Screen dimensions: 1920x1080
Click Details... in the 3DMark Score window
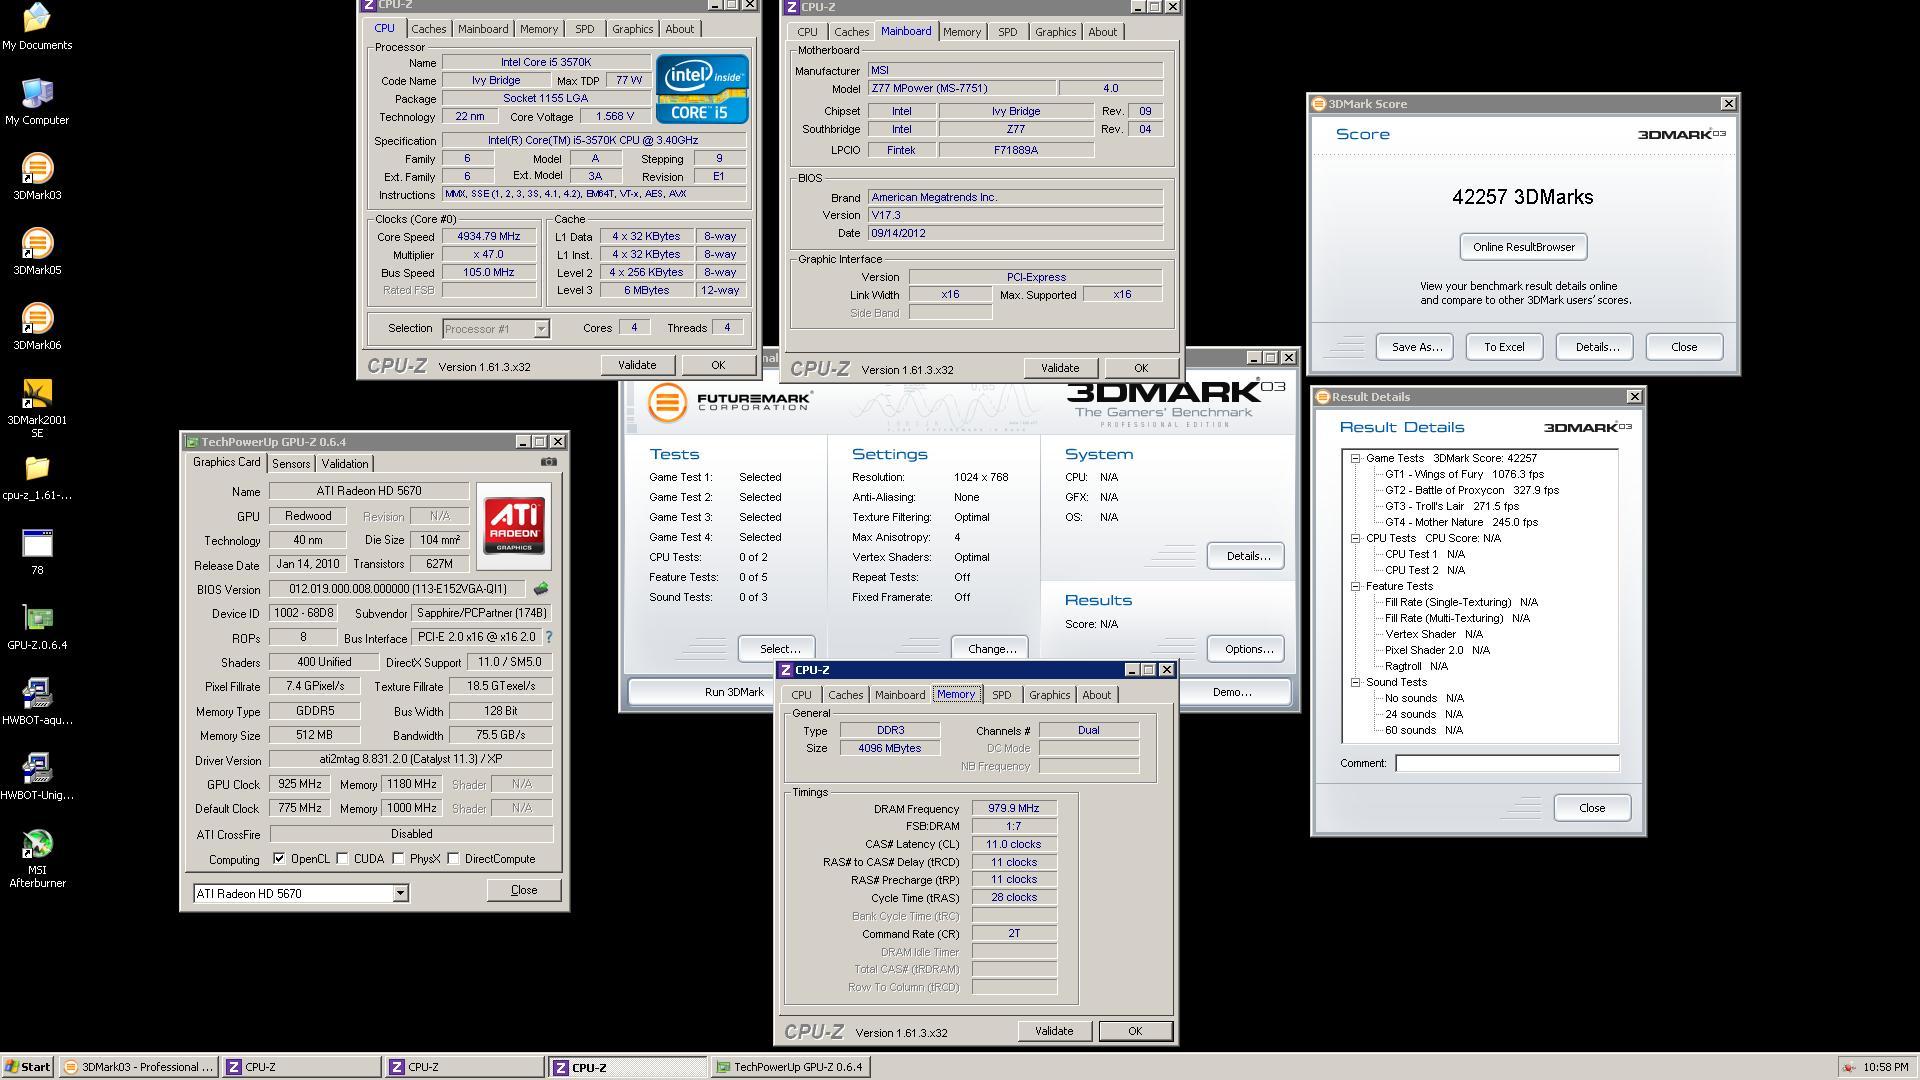(x=1596, y=347)
